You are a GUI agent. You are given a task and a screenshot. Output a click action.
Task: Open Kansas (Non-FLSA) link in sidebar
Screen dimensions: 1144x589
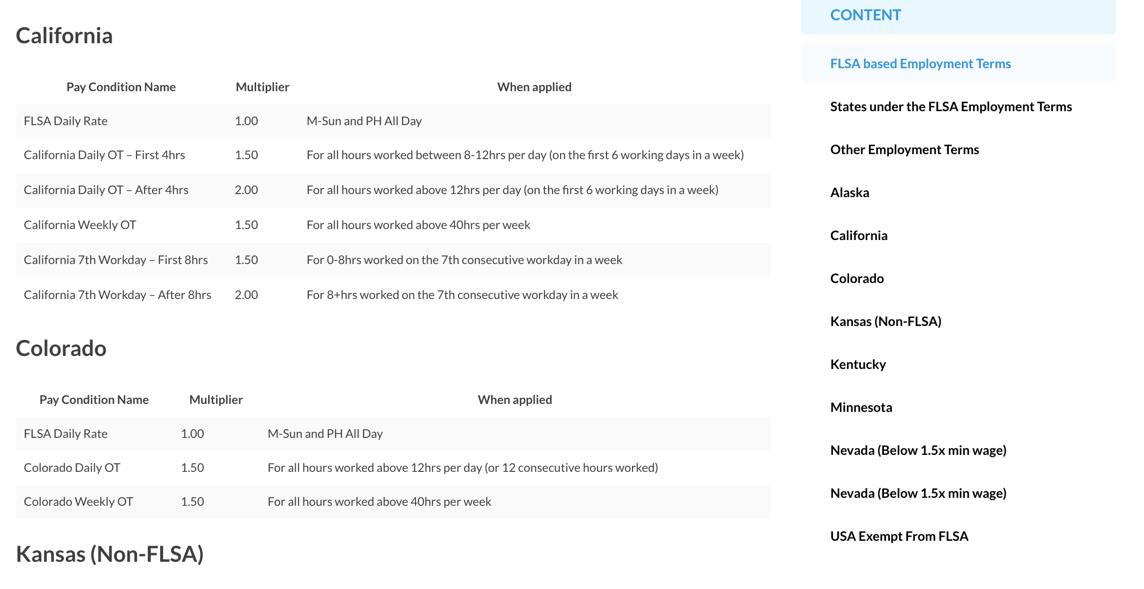click(x=885, y=322)
